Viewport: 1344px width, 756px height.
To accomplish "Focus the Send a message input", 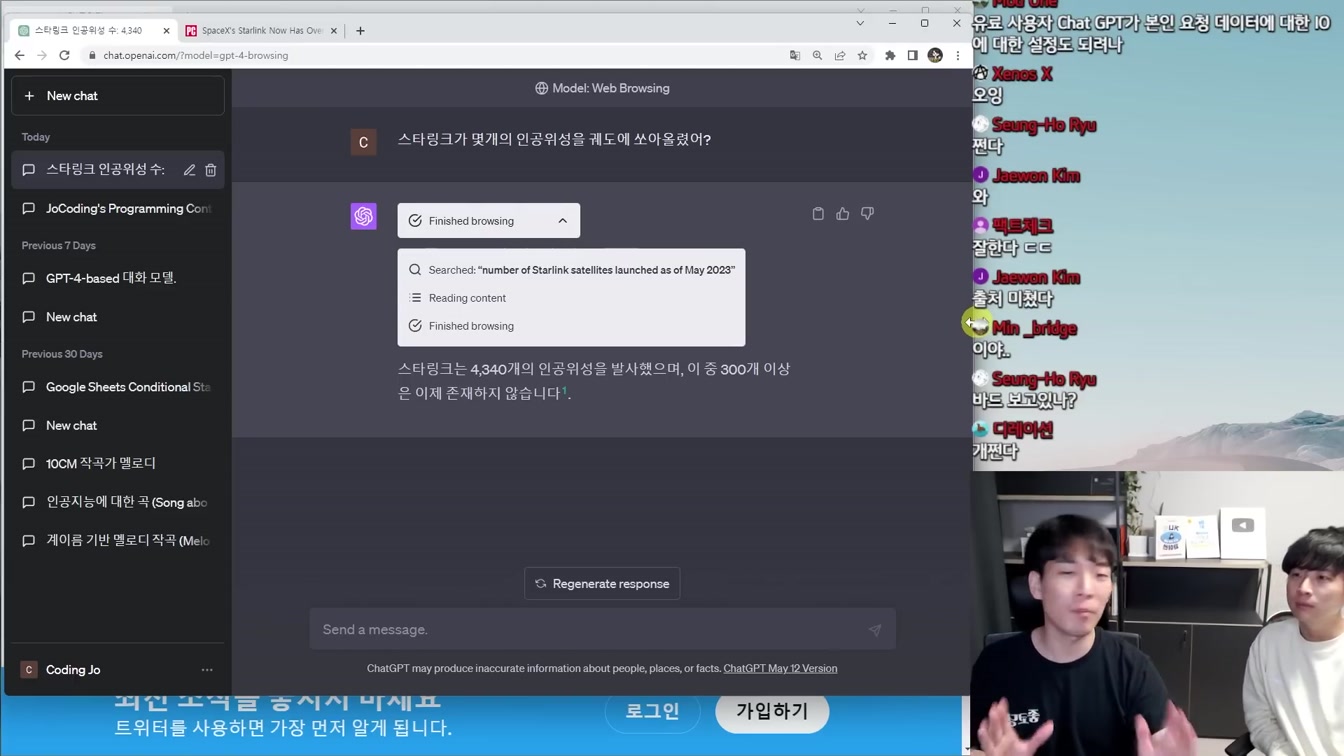I will [590, 630].
